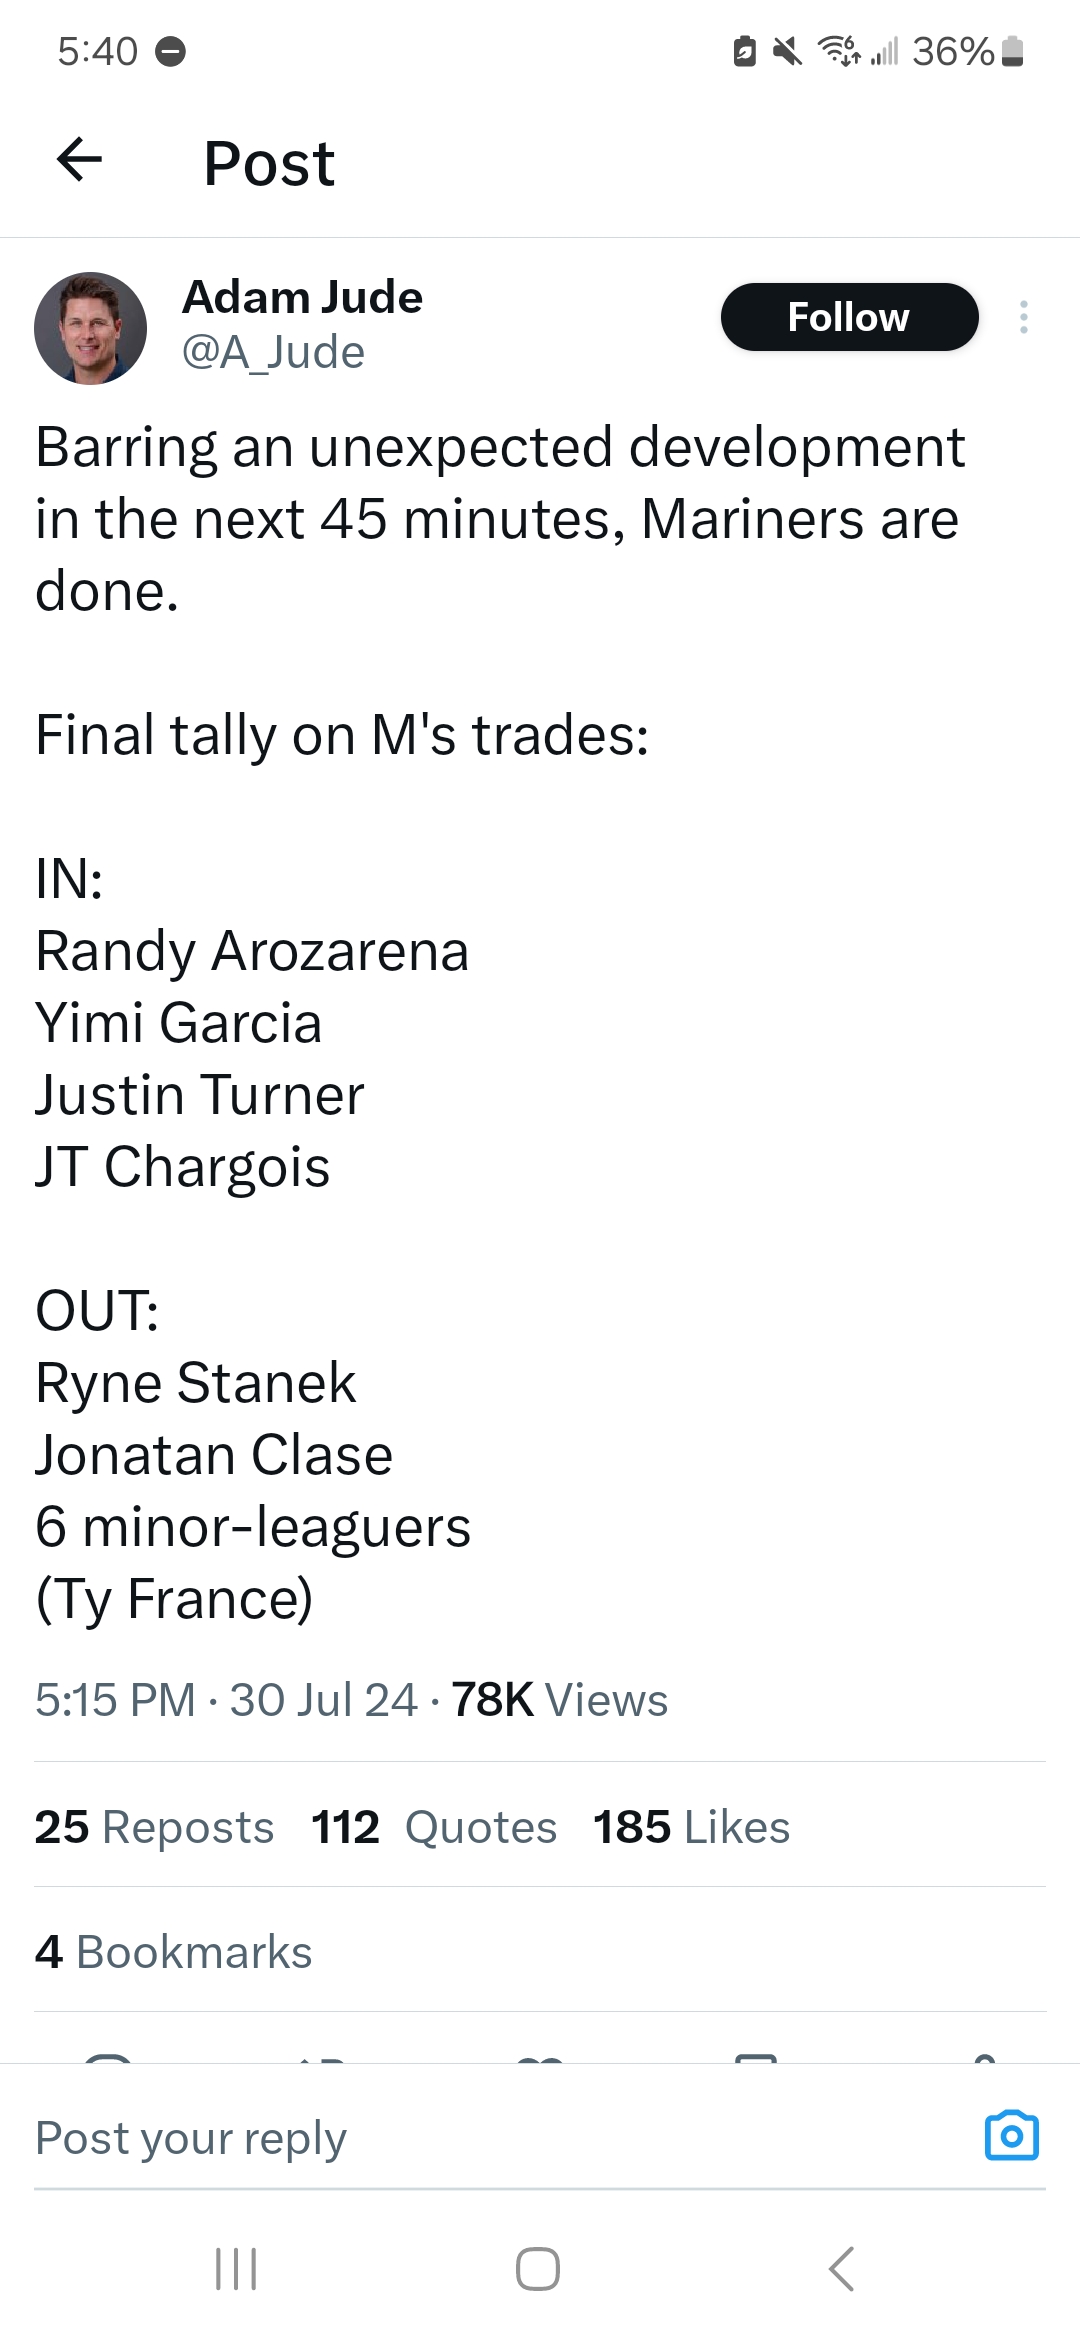Open Adam Jude's profile picture
Screen dimensions: 1080x2340
[90, 328]
